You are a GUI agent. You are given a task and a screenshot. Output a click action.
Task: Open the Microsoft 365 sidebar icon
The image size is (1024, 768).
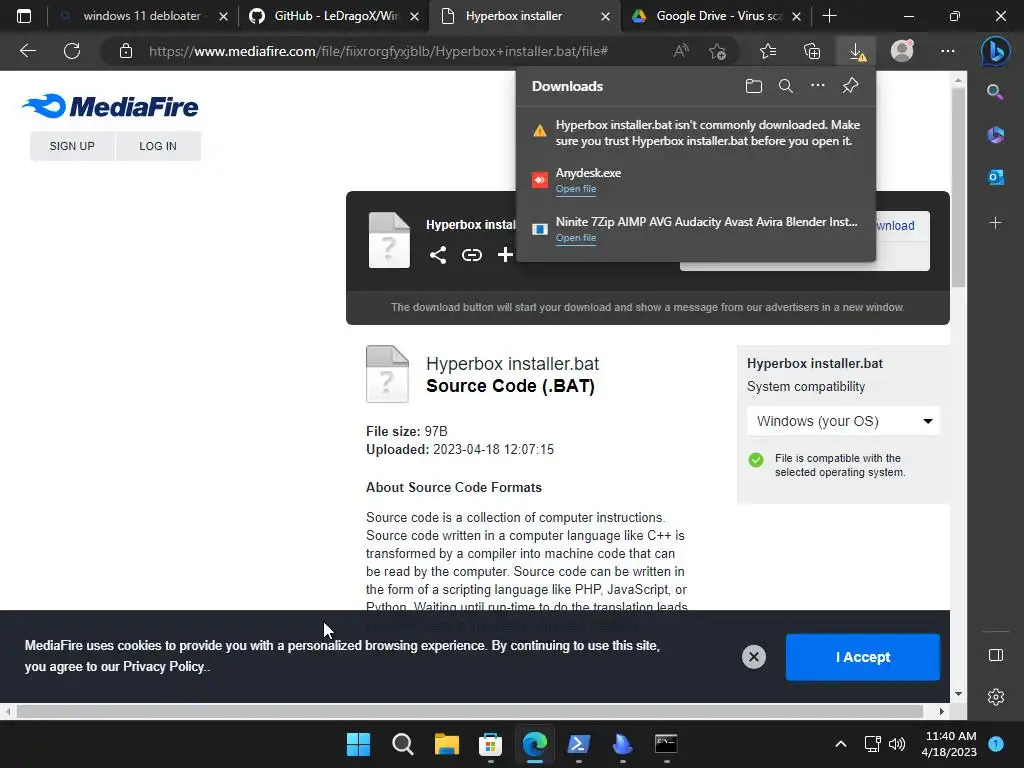995,135
